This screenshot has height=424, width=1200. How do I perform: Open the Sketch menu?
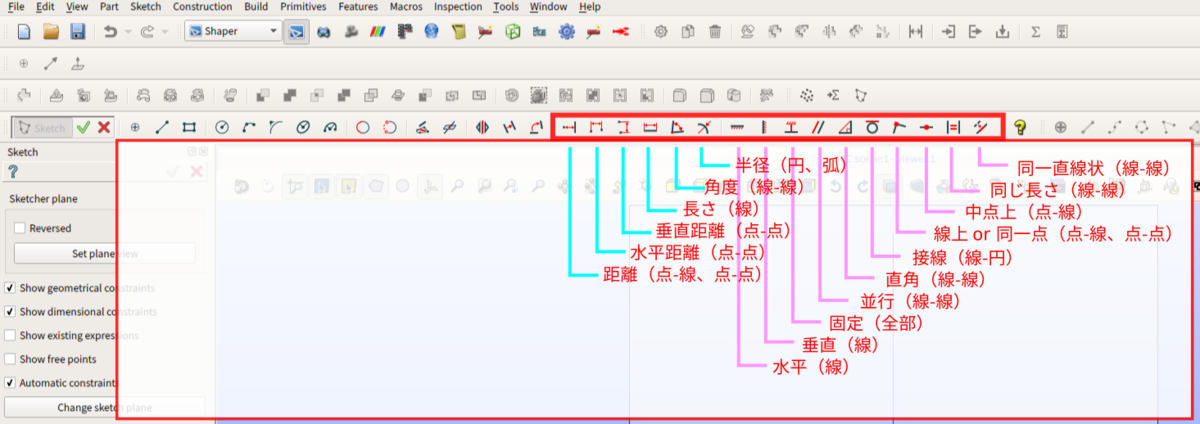145,6
